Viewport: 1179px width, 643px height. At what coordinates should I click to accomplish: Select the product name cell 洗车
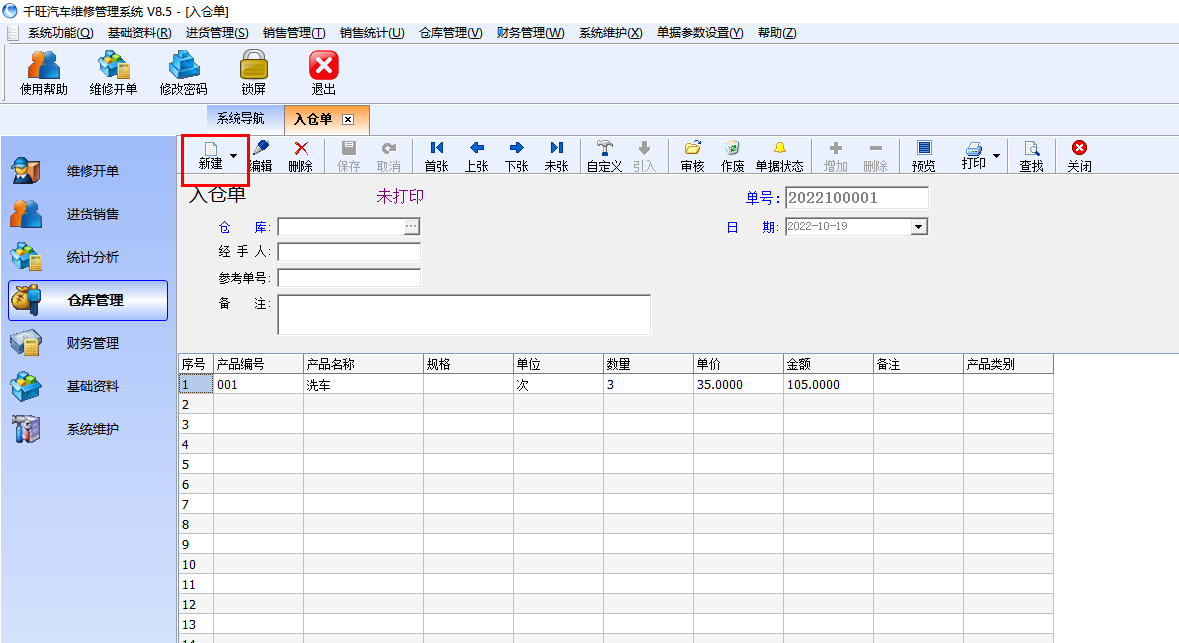coord(363,384)
